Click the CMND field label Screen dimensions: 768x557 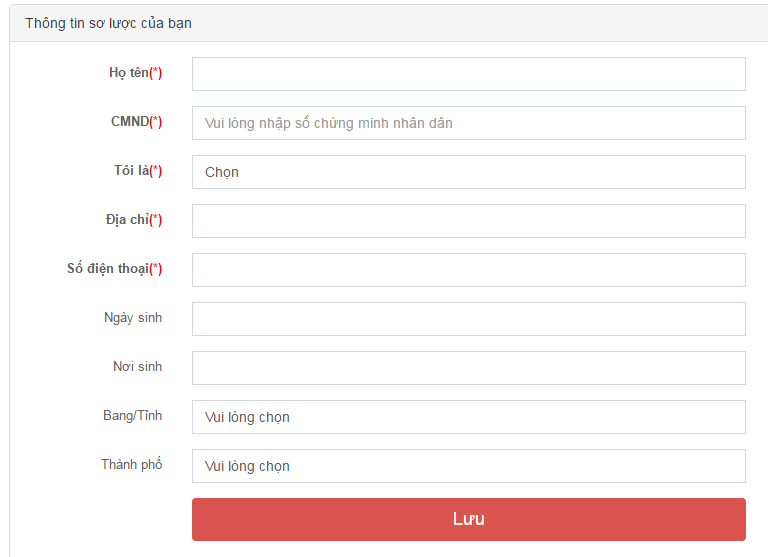136,122
